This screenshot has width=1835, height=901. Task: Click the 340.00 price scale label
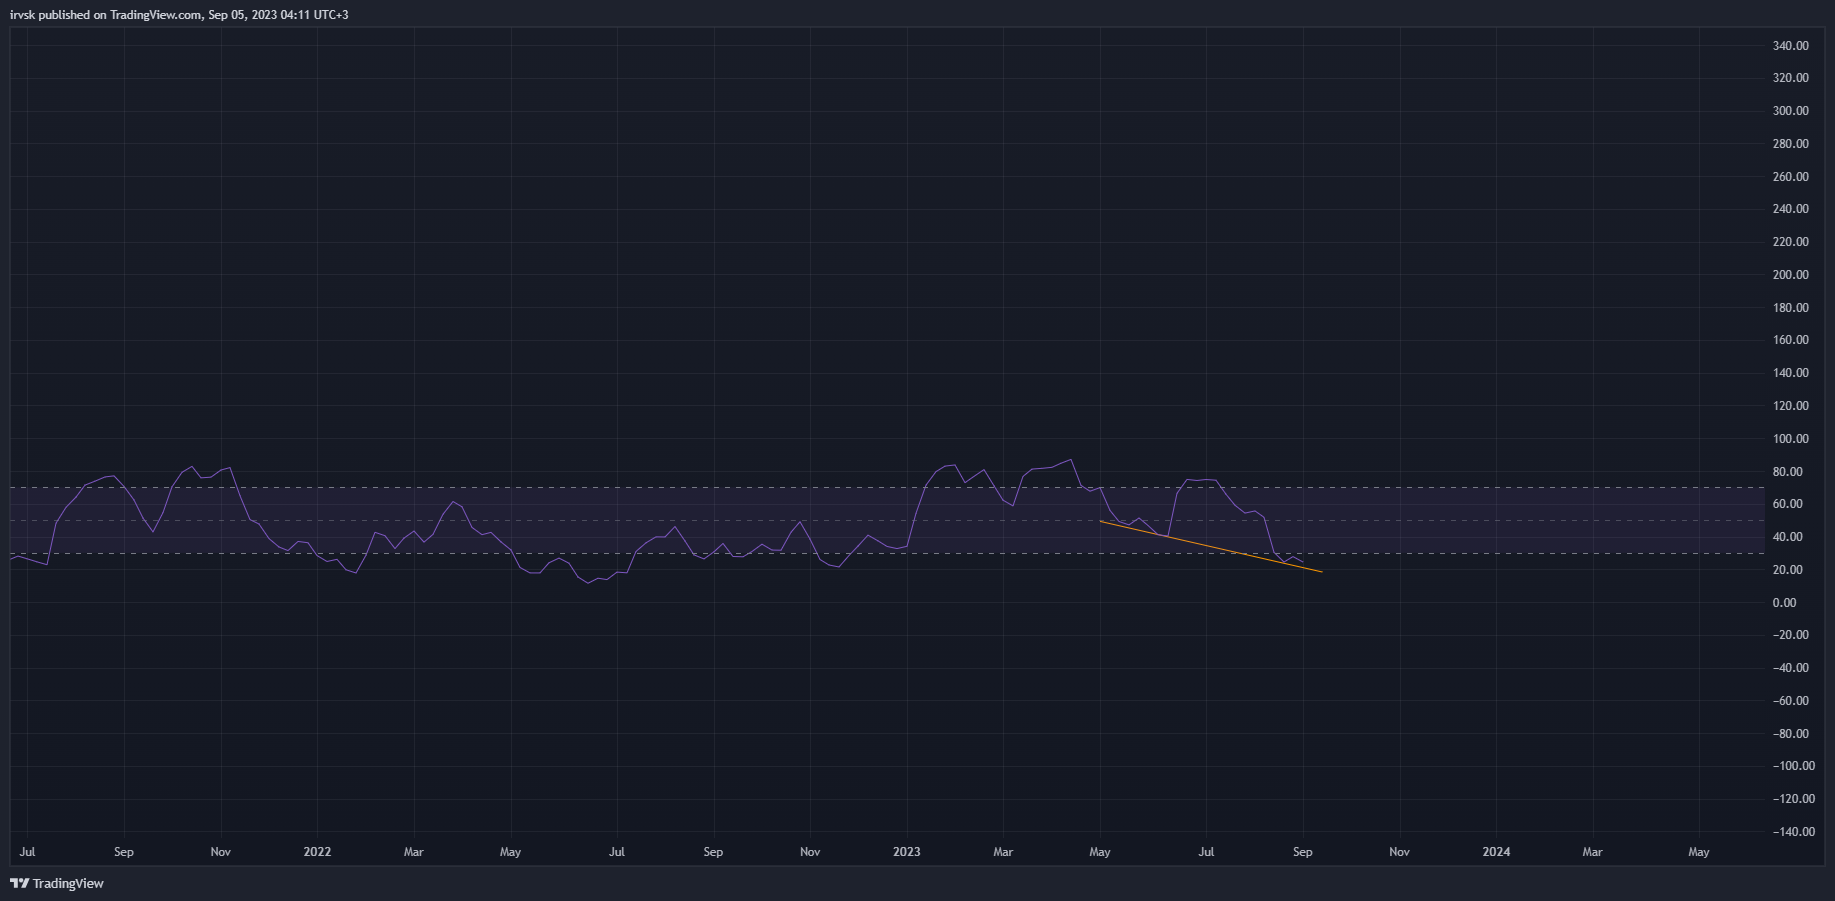coord(1790,46)
